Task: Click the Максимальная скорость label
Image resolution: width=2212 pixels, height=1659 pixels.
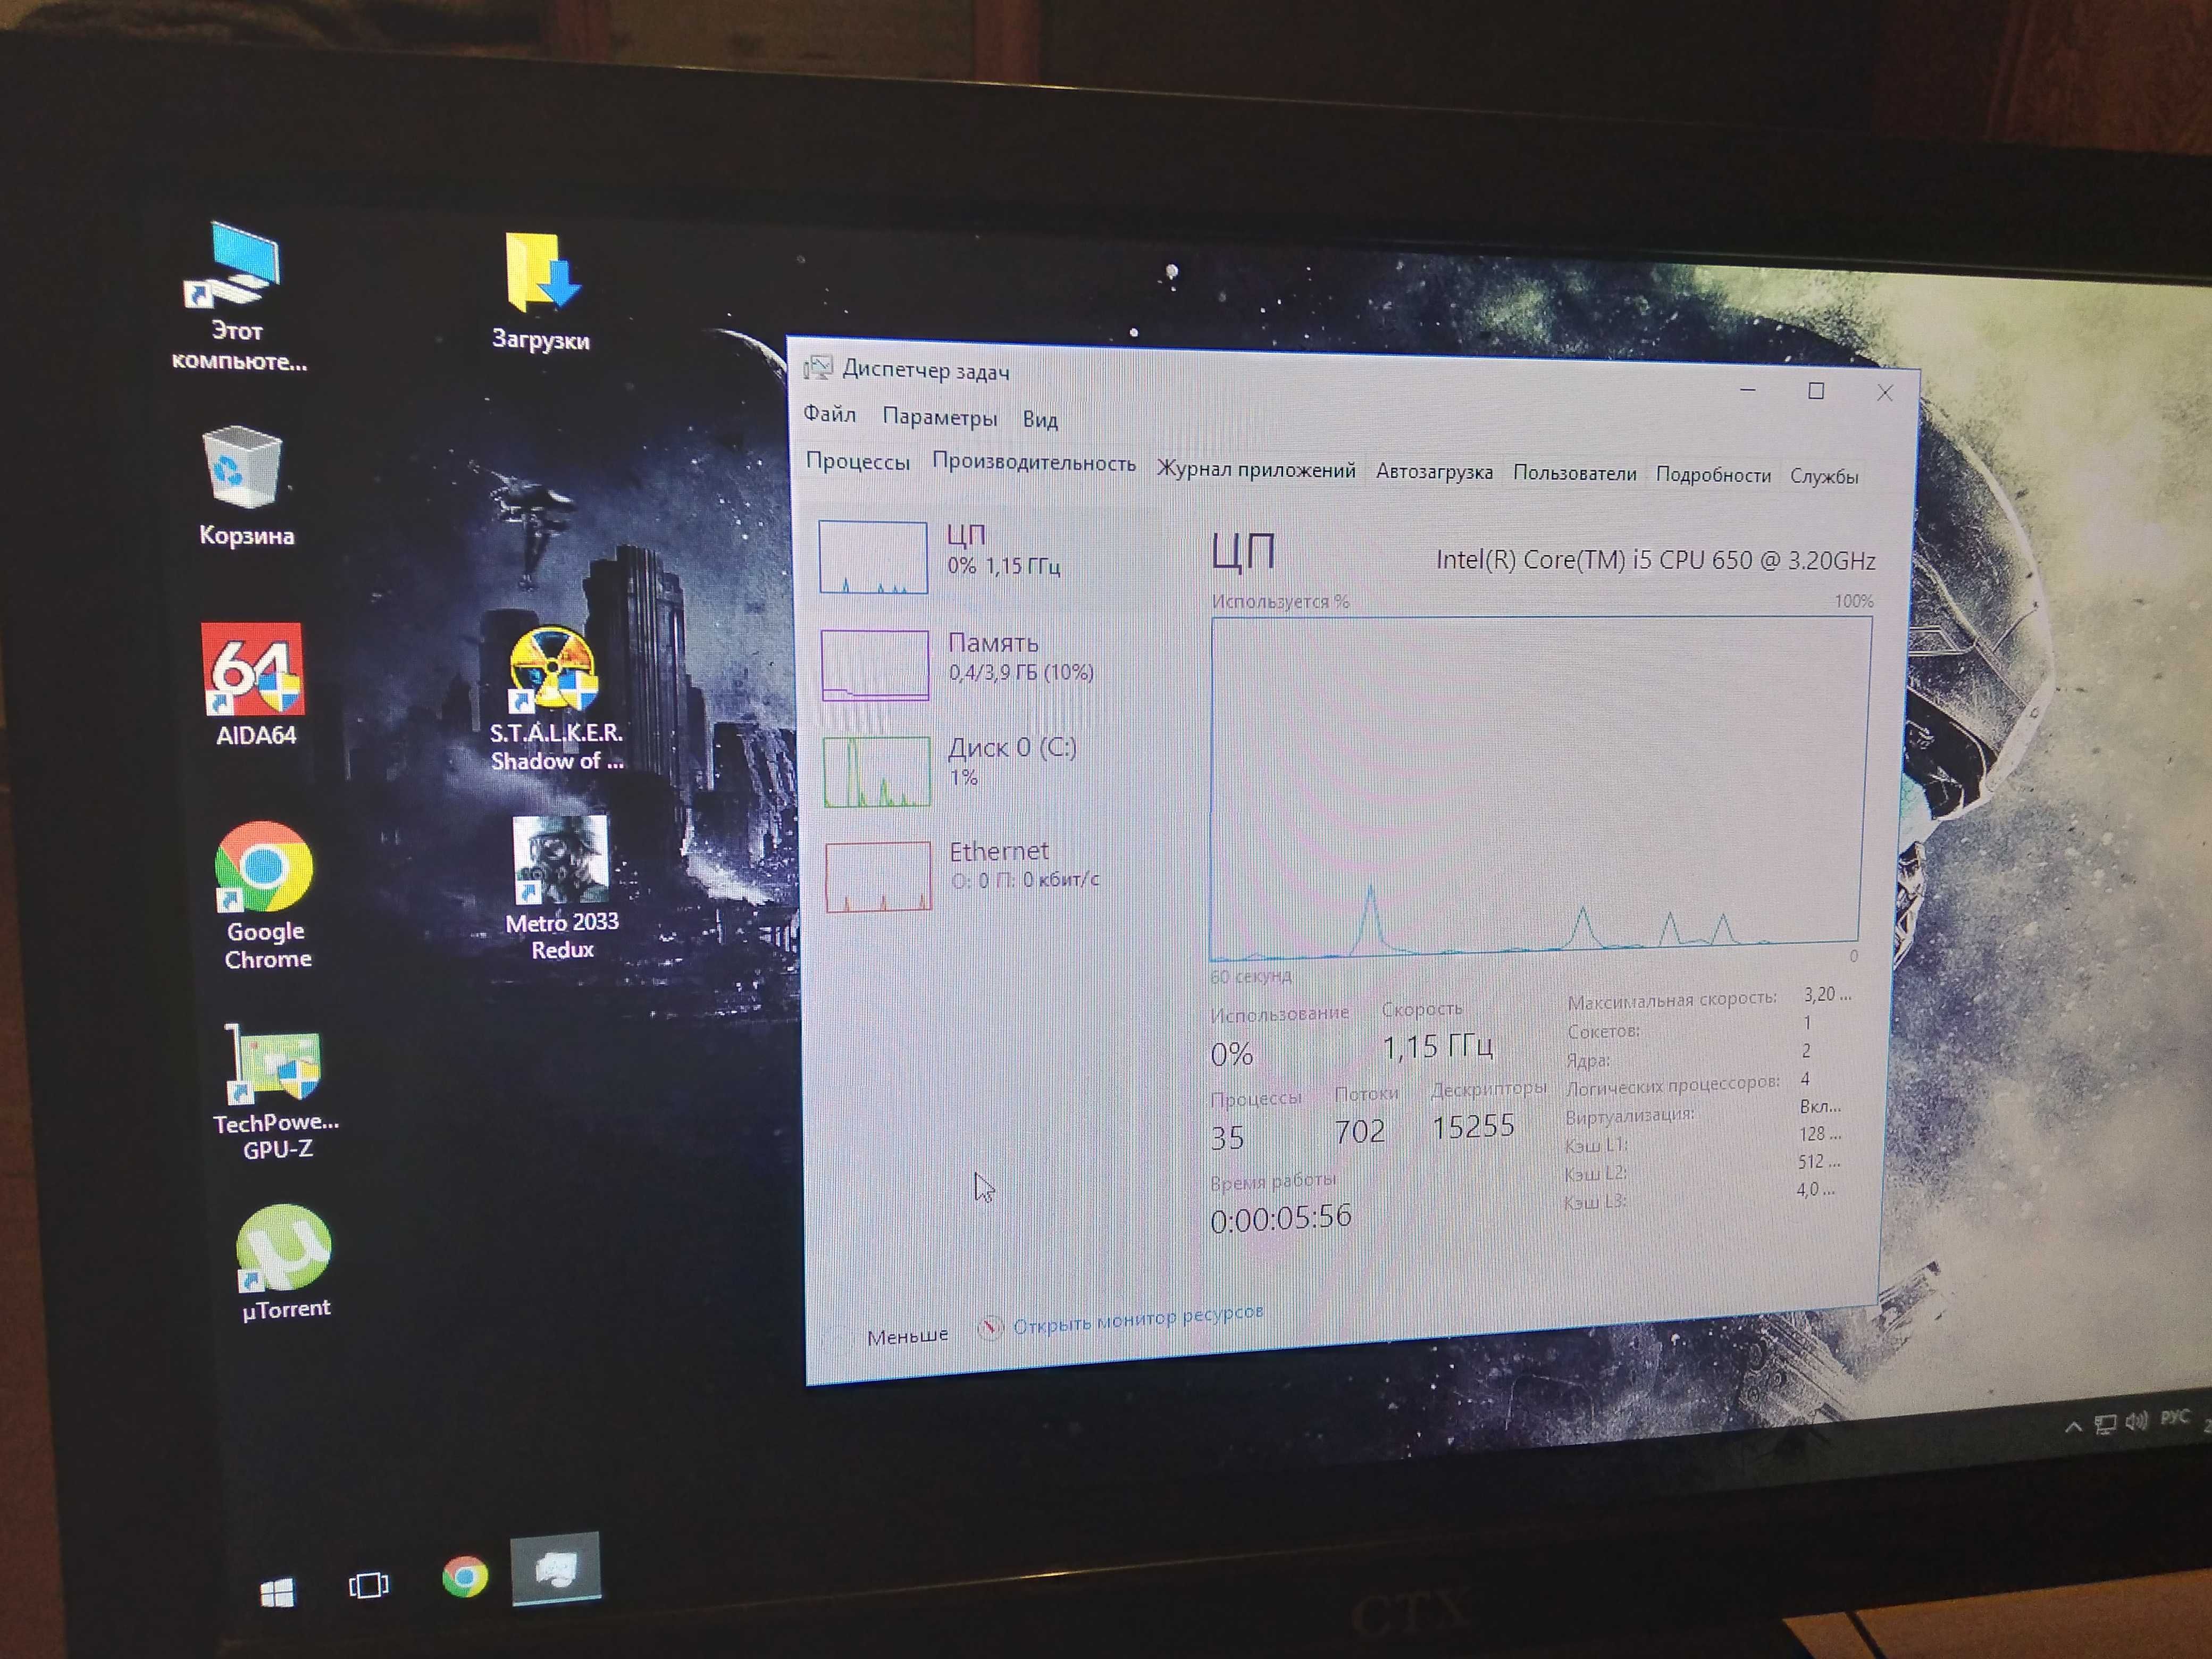Action: tap(1672, 1000)
